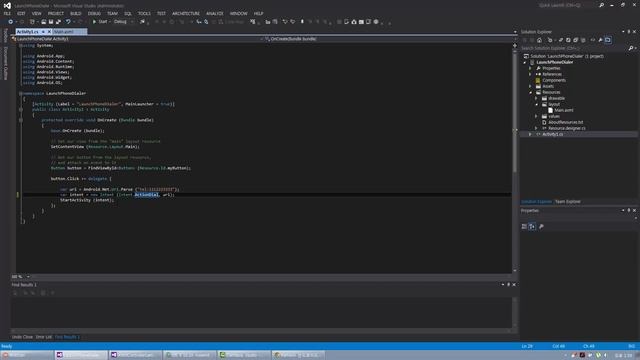The image size is (640, 360).
Task: Open the DEBUG menu
Action: click(94, 13)
